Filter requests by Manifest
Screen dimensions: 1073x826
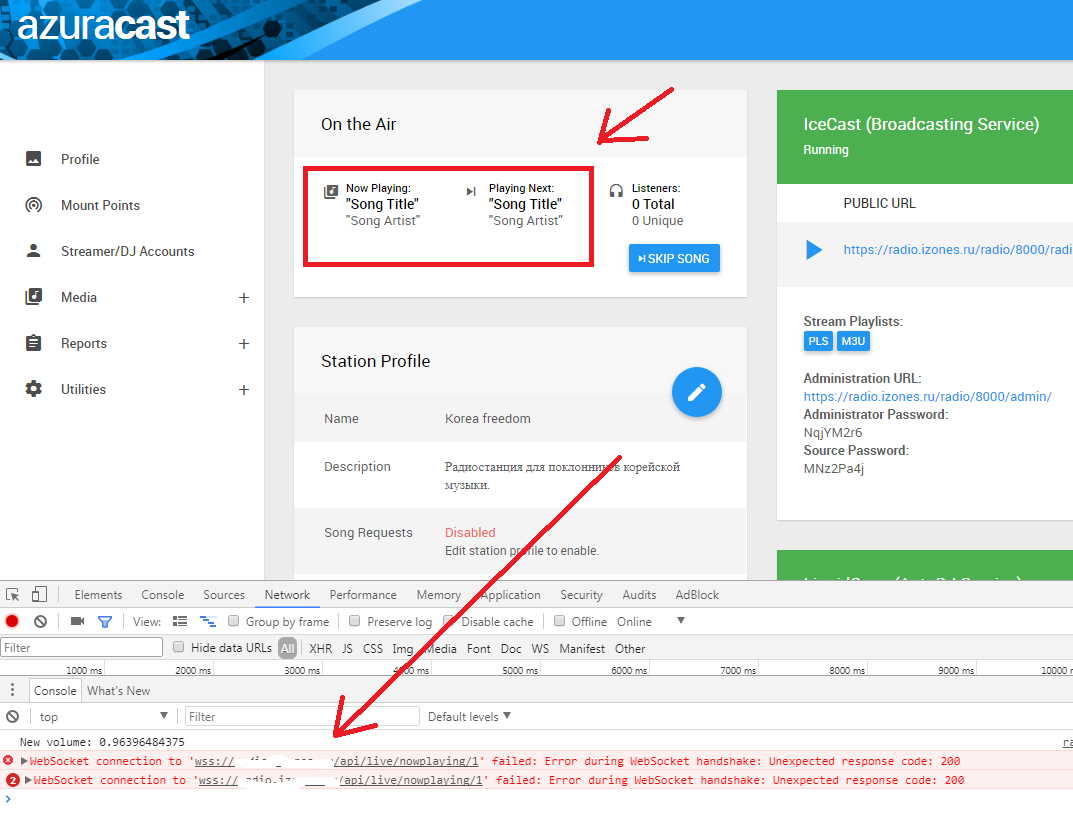(582, 648)
